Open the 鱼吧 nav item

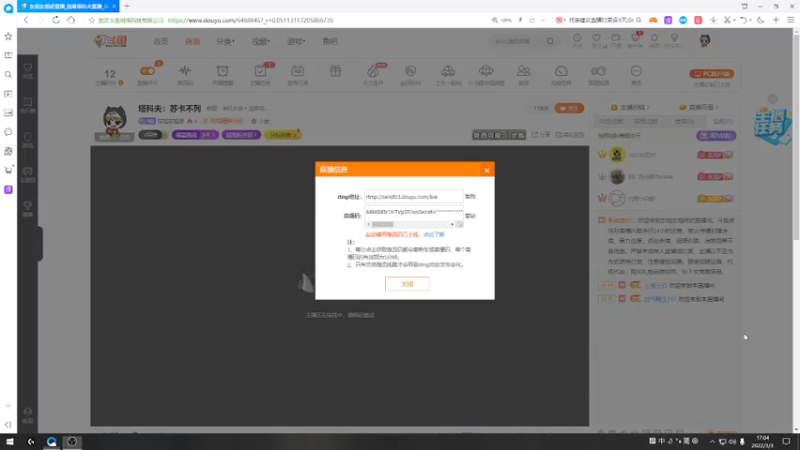330,41
